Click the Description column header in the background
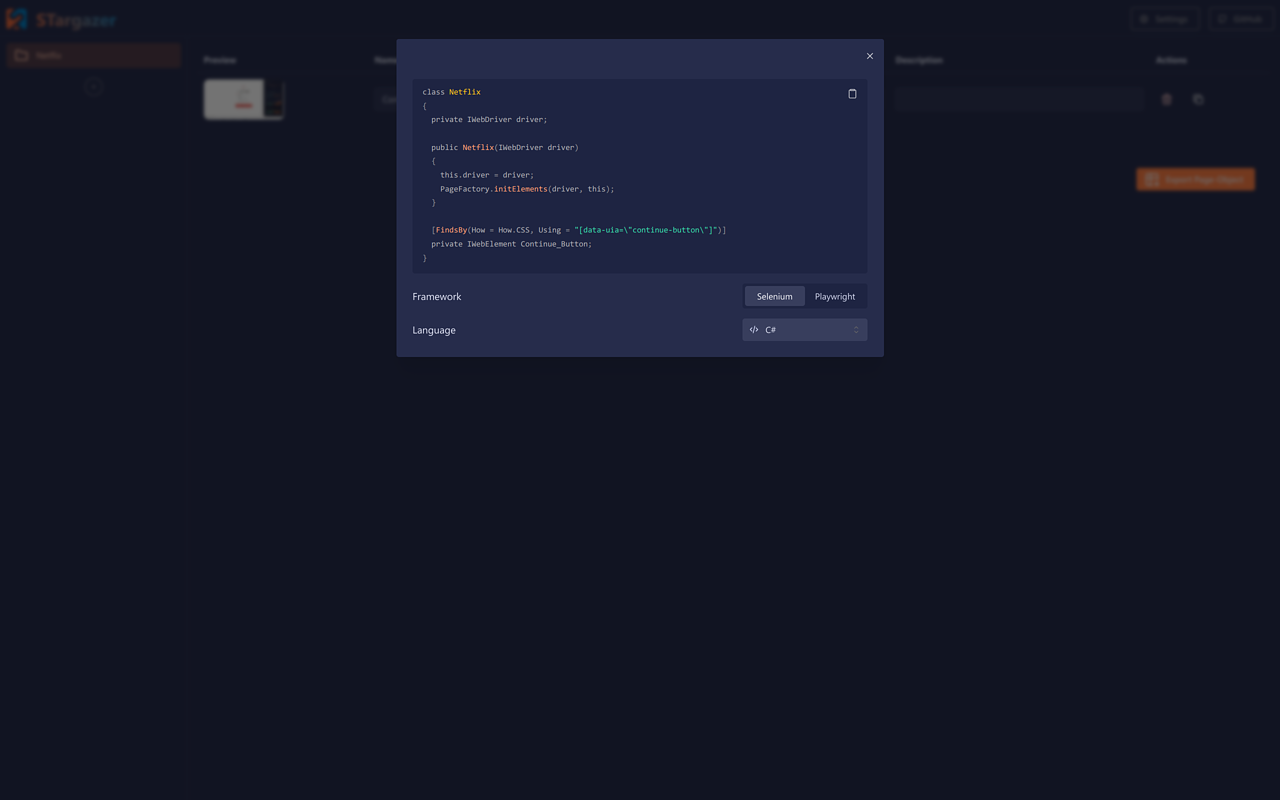Screen dimensions: 1280x800 [x=919, y=60]
